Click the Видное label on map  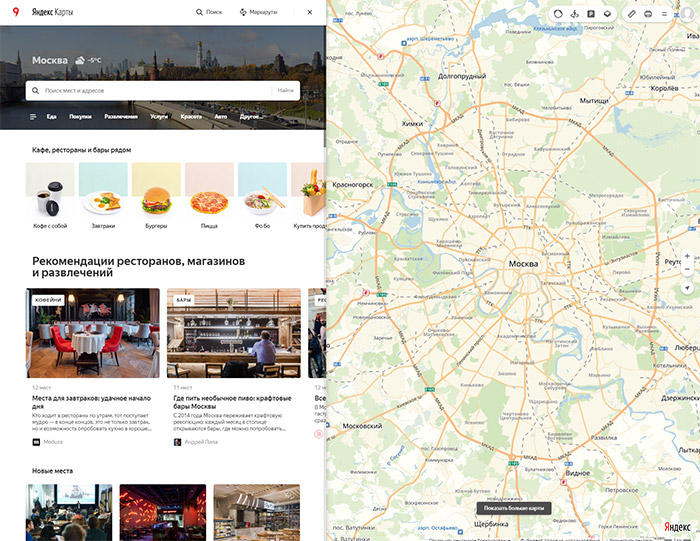[x=578, y=473]
